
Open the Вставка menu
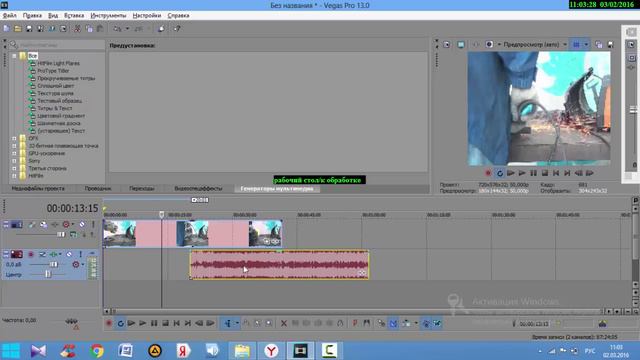(74, 16)
